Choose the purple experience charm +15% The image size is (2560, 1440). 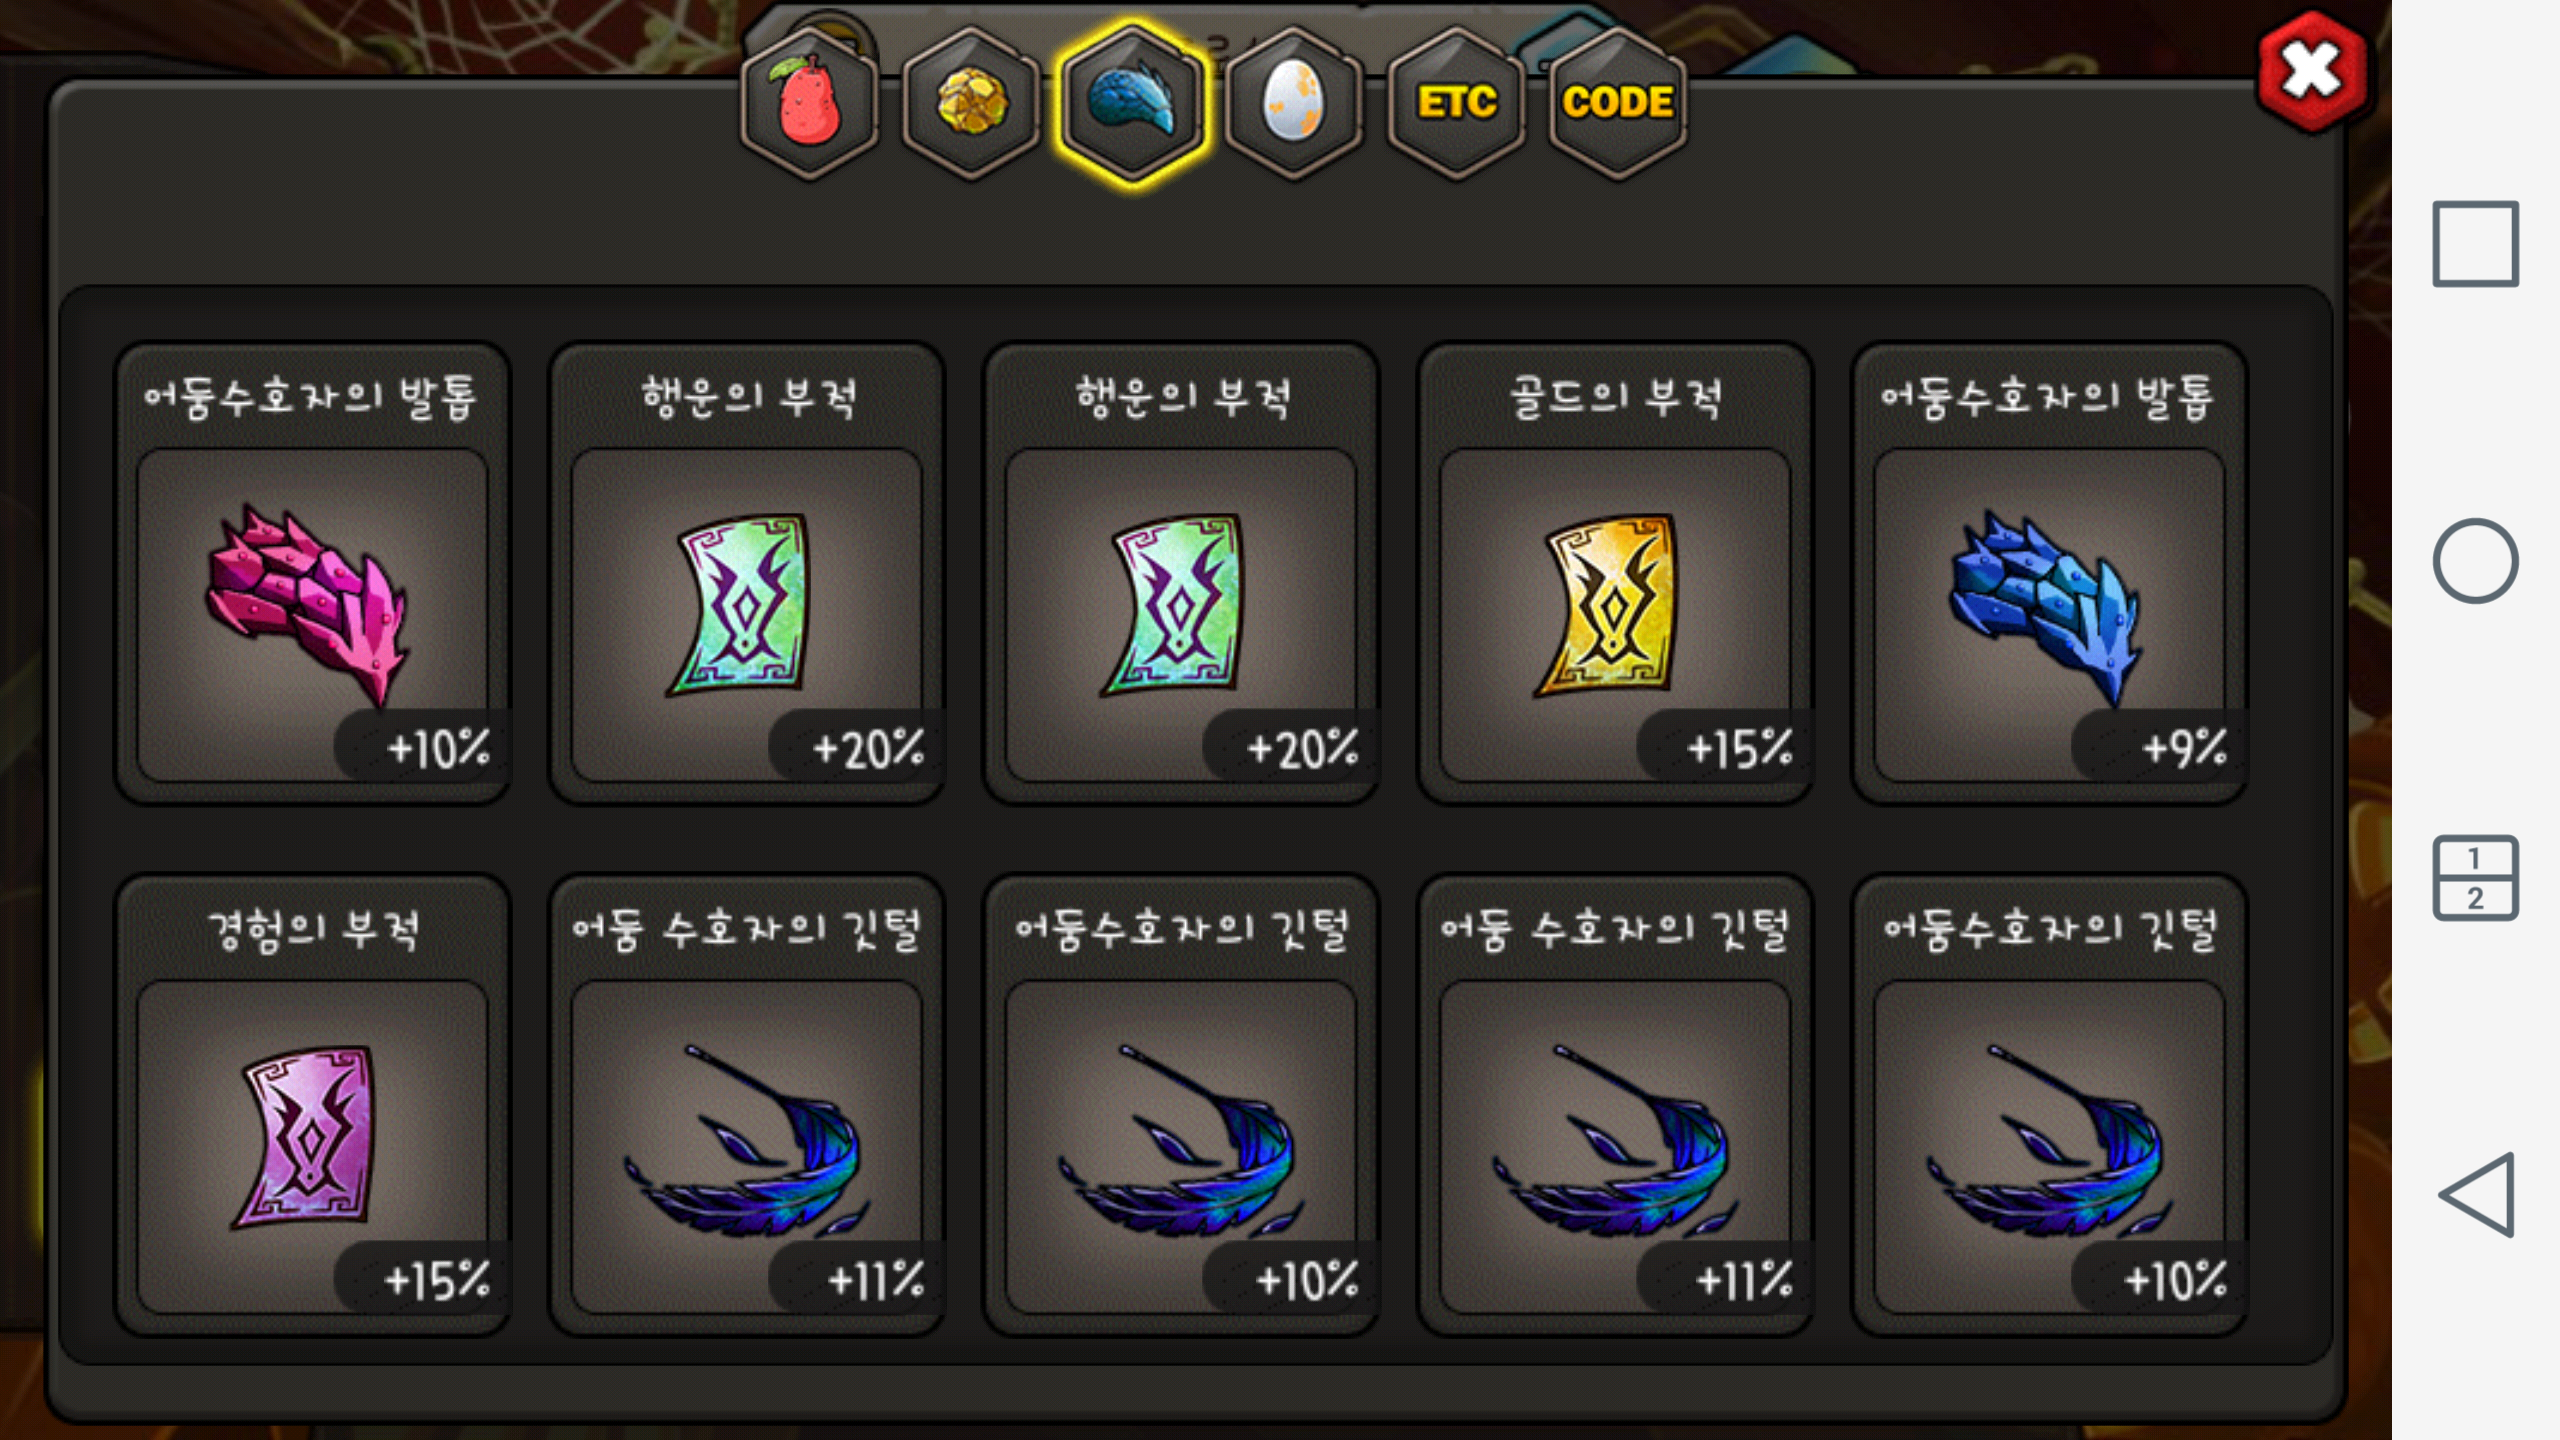[x=312, y=1106]
